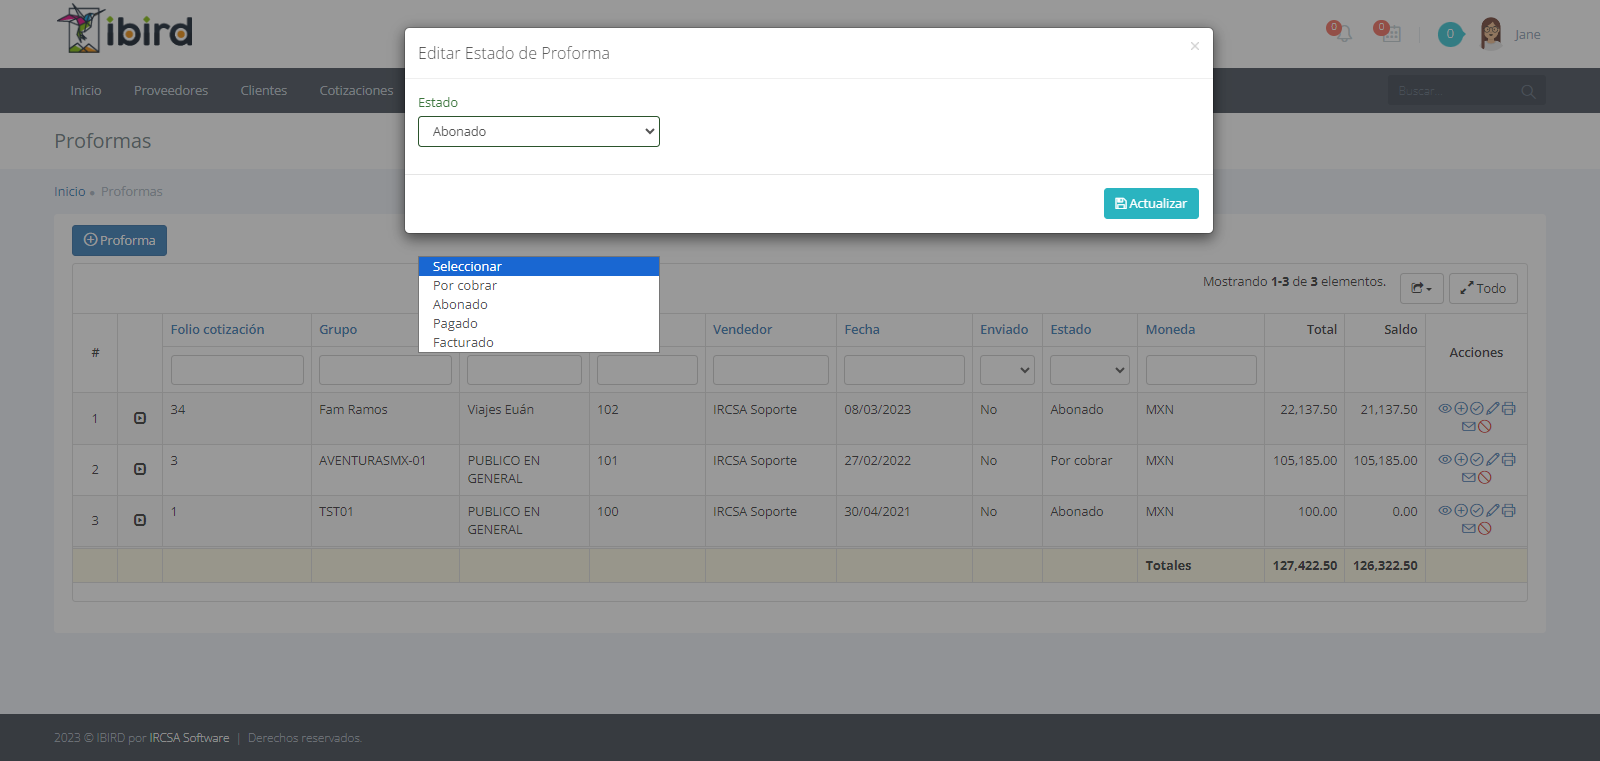
Task: Sort by Moneda column header
Action: (1170, 329)
